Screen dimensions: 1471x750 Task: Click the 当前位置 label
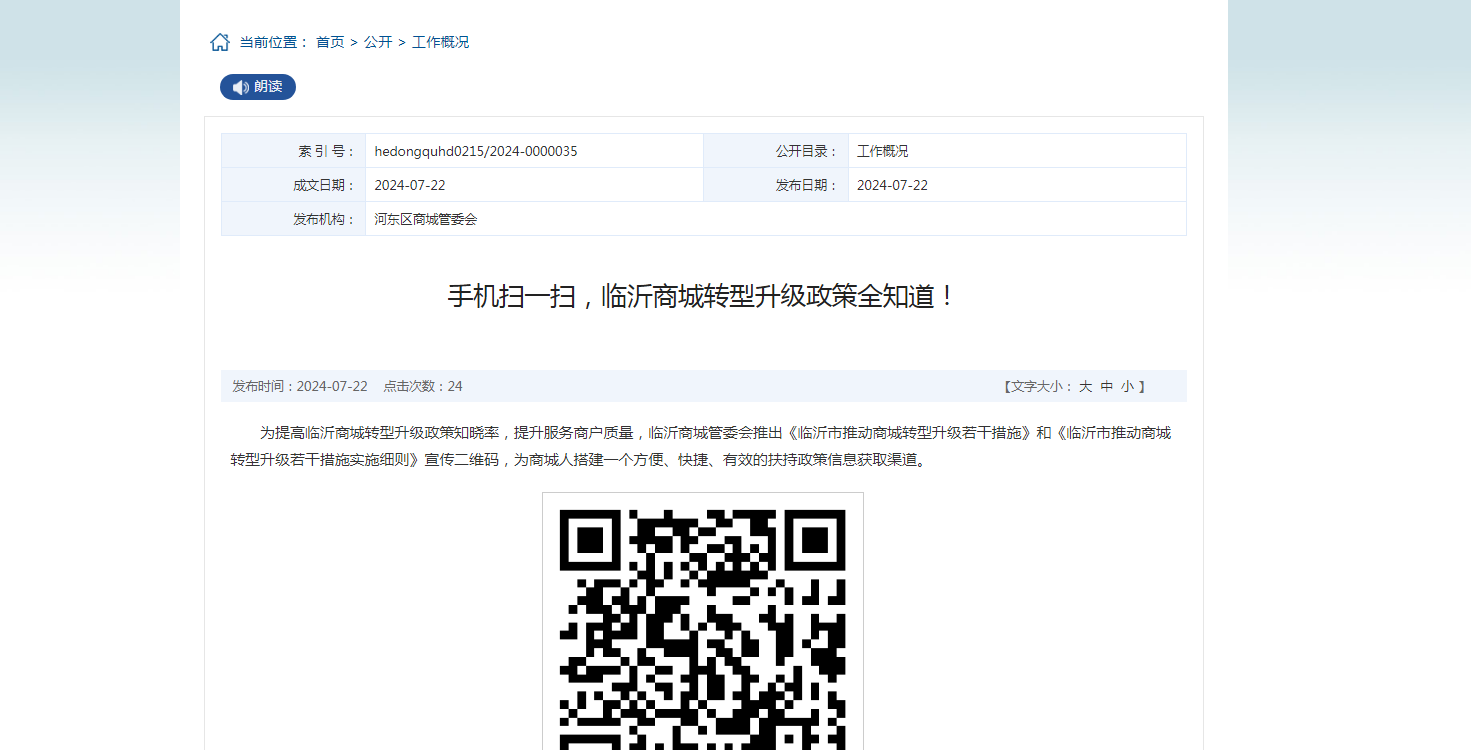(x=274, y=42)
